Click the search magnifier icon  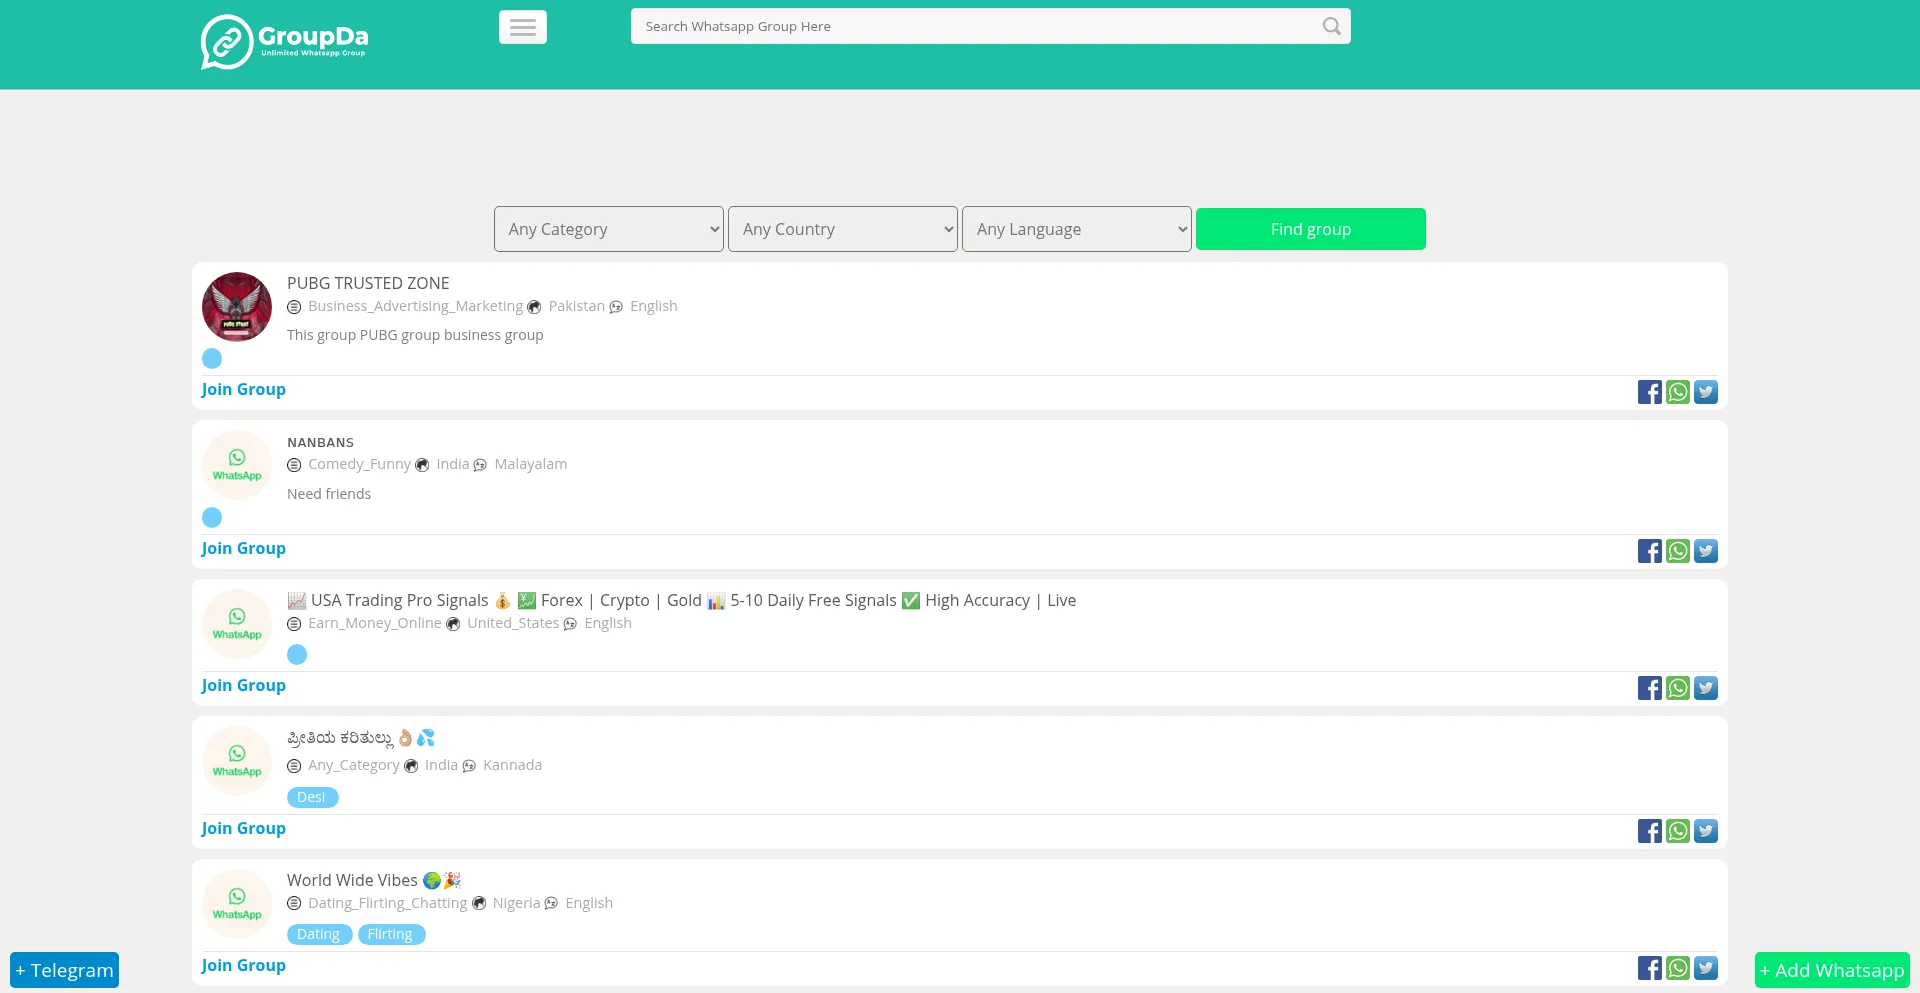coord(1331,26)
